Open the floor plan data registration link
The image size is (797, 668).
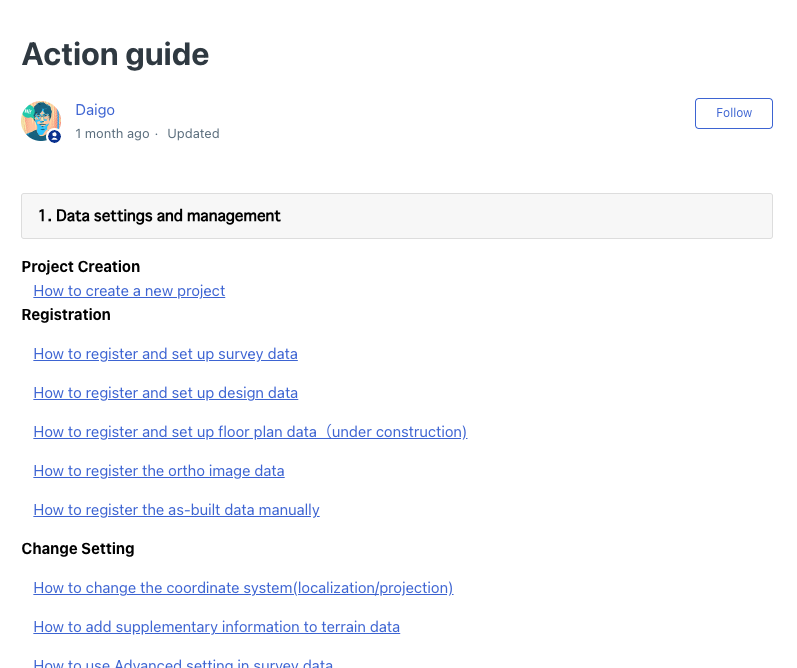pyautogui.click(x=250, y=432)
